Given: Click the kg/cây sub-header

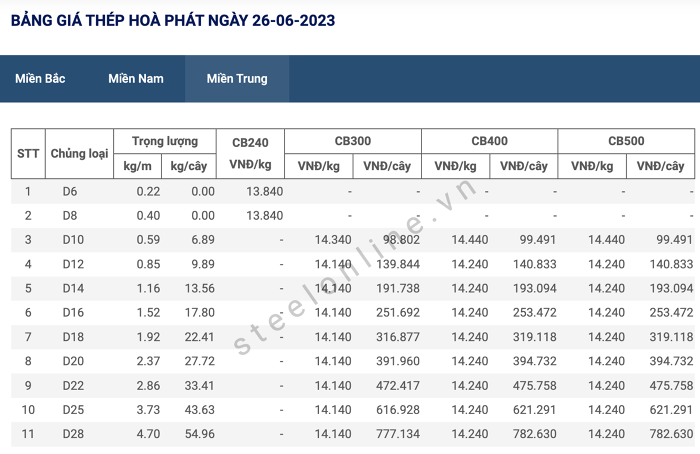Looking at the screenshot, I should point(189,166).
